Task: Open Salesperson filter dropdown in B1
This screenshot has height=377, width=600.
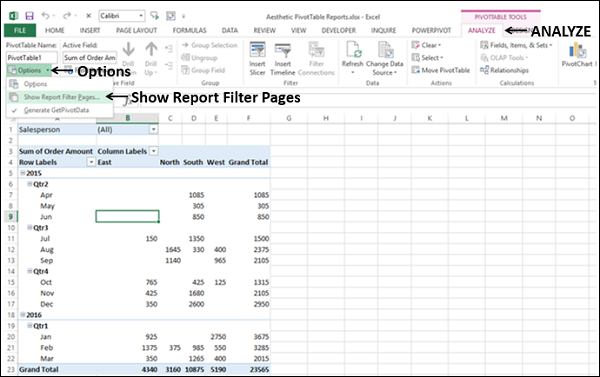Action: [153, 129]
